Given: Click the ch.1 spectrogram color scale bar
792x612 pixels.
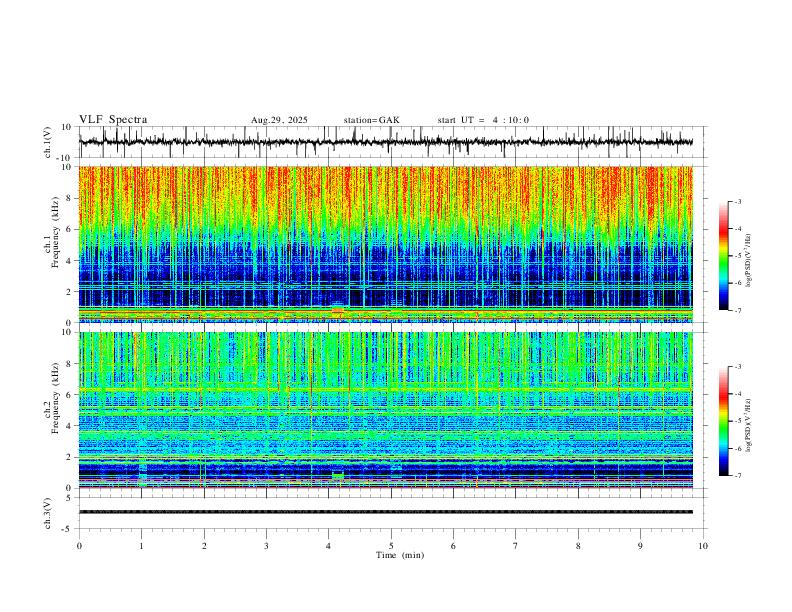Looking at the screenshot, I should (x=723, y=256).
